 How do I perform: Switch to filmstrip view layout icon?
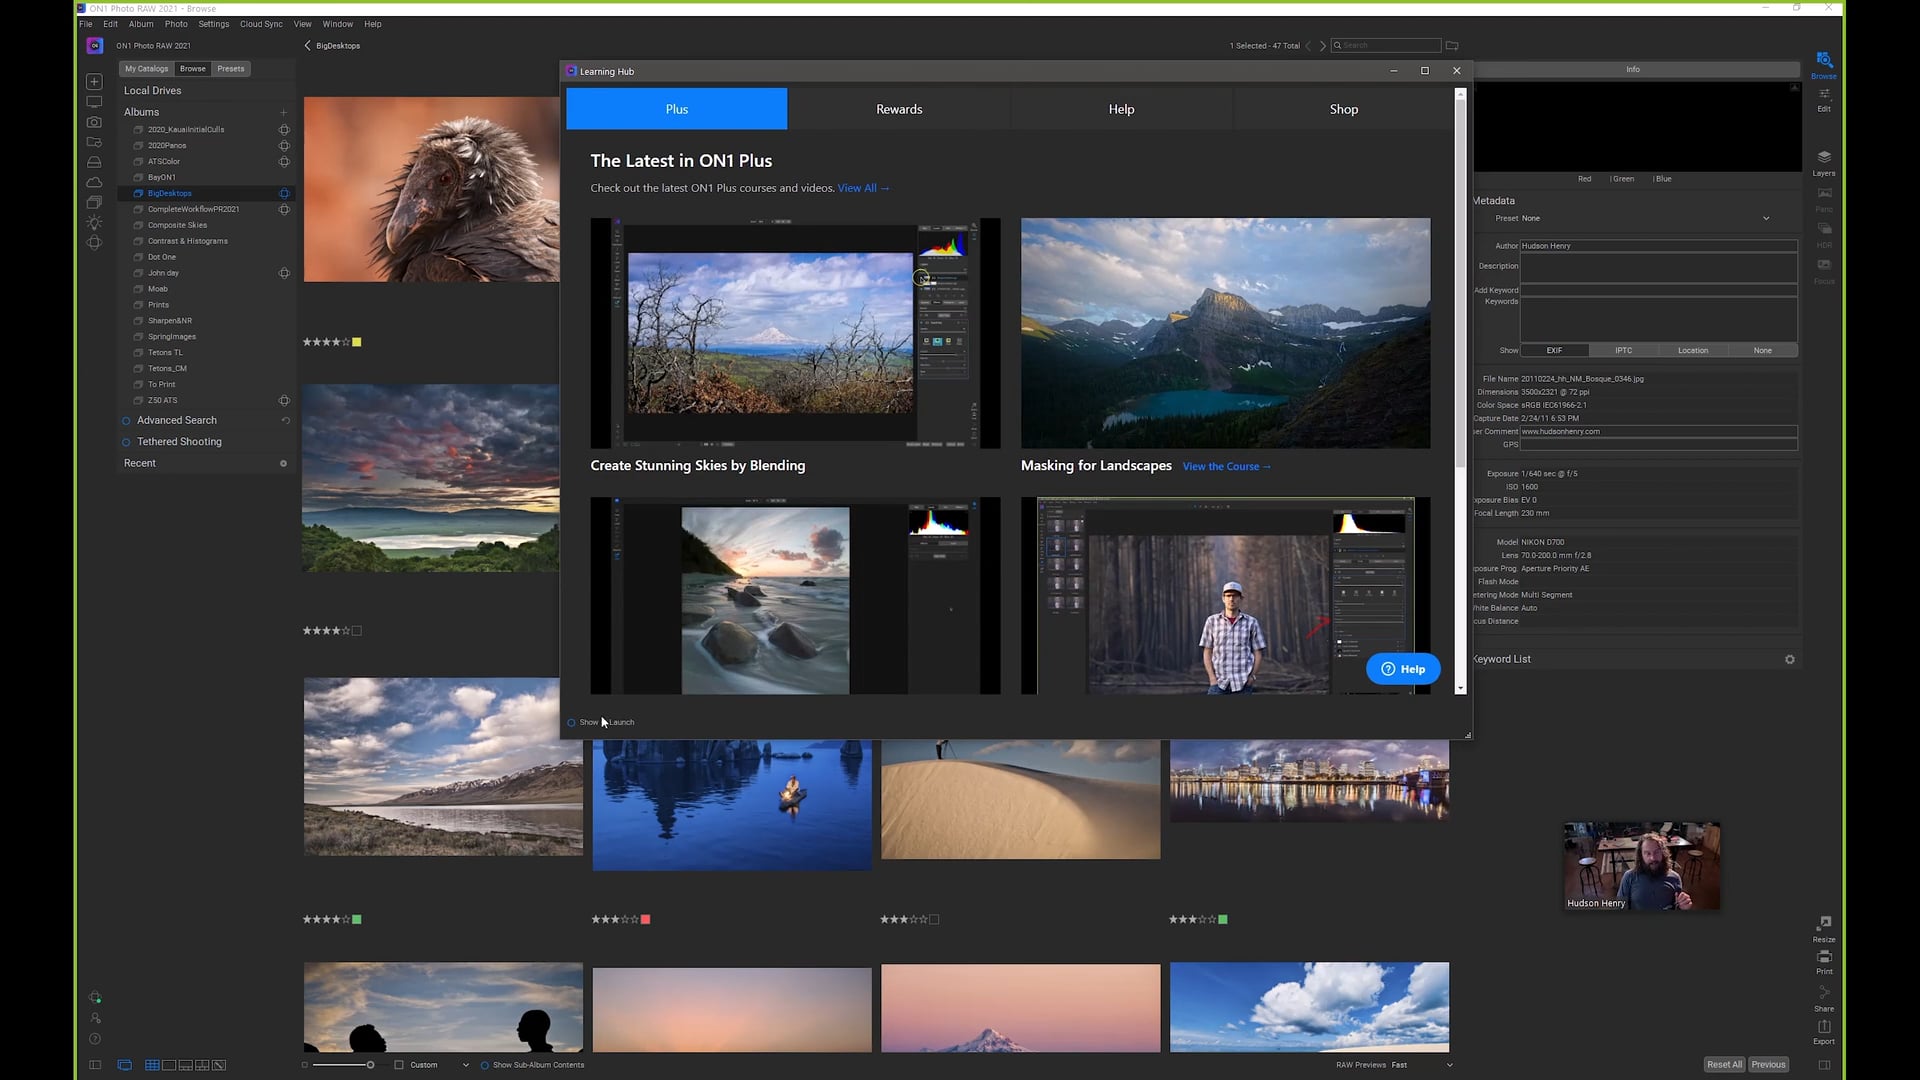pos(185,1065)
